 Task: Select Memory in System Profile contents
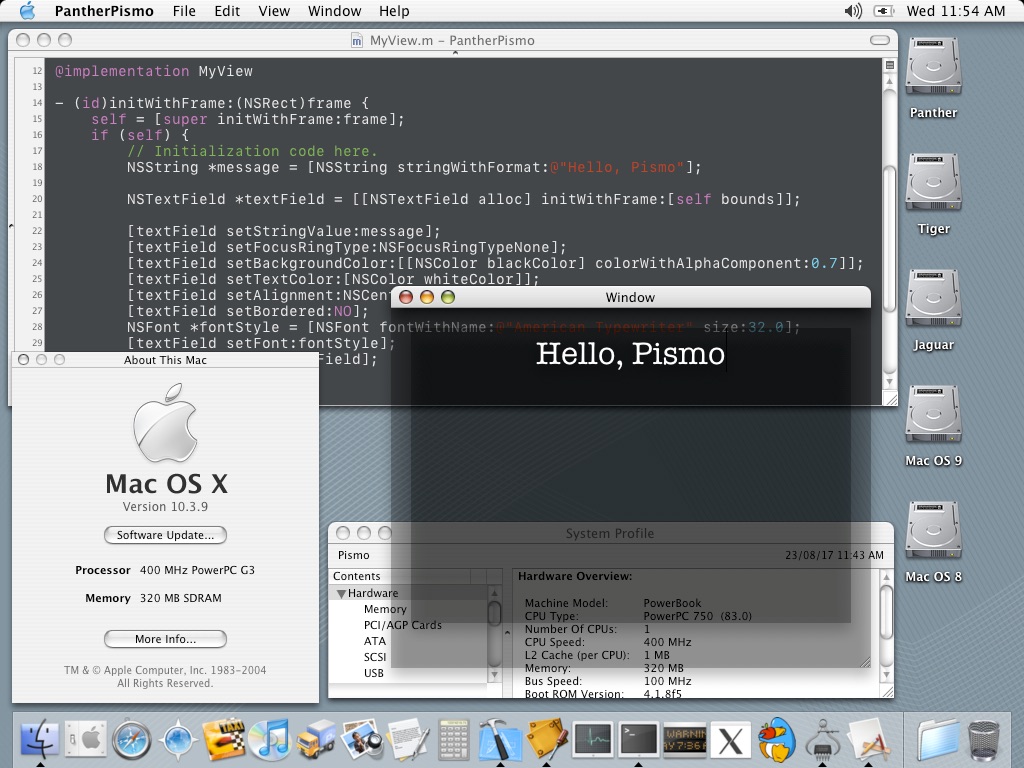pyautogui.click(x=385, y=609)
